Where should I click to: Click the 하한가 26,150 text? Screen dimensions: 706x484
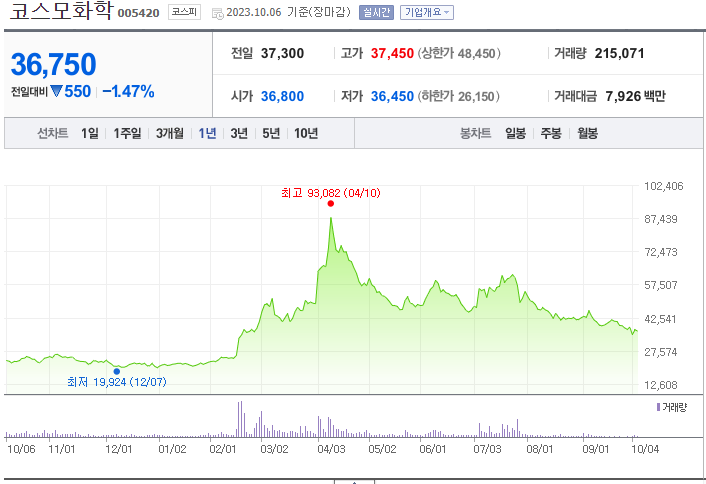pyautogui.click(x=458, y=96)
